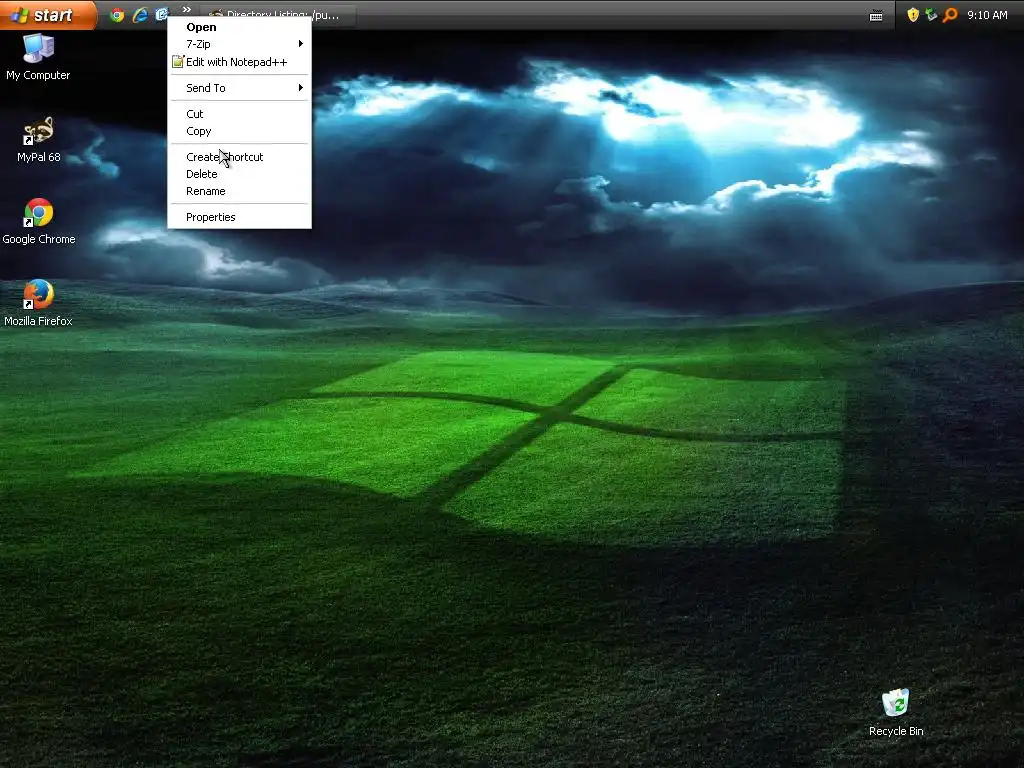
Task: Choose Edit with Notepad++
Action: (x=239, y=62)
